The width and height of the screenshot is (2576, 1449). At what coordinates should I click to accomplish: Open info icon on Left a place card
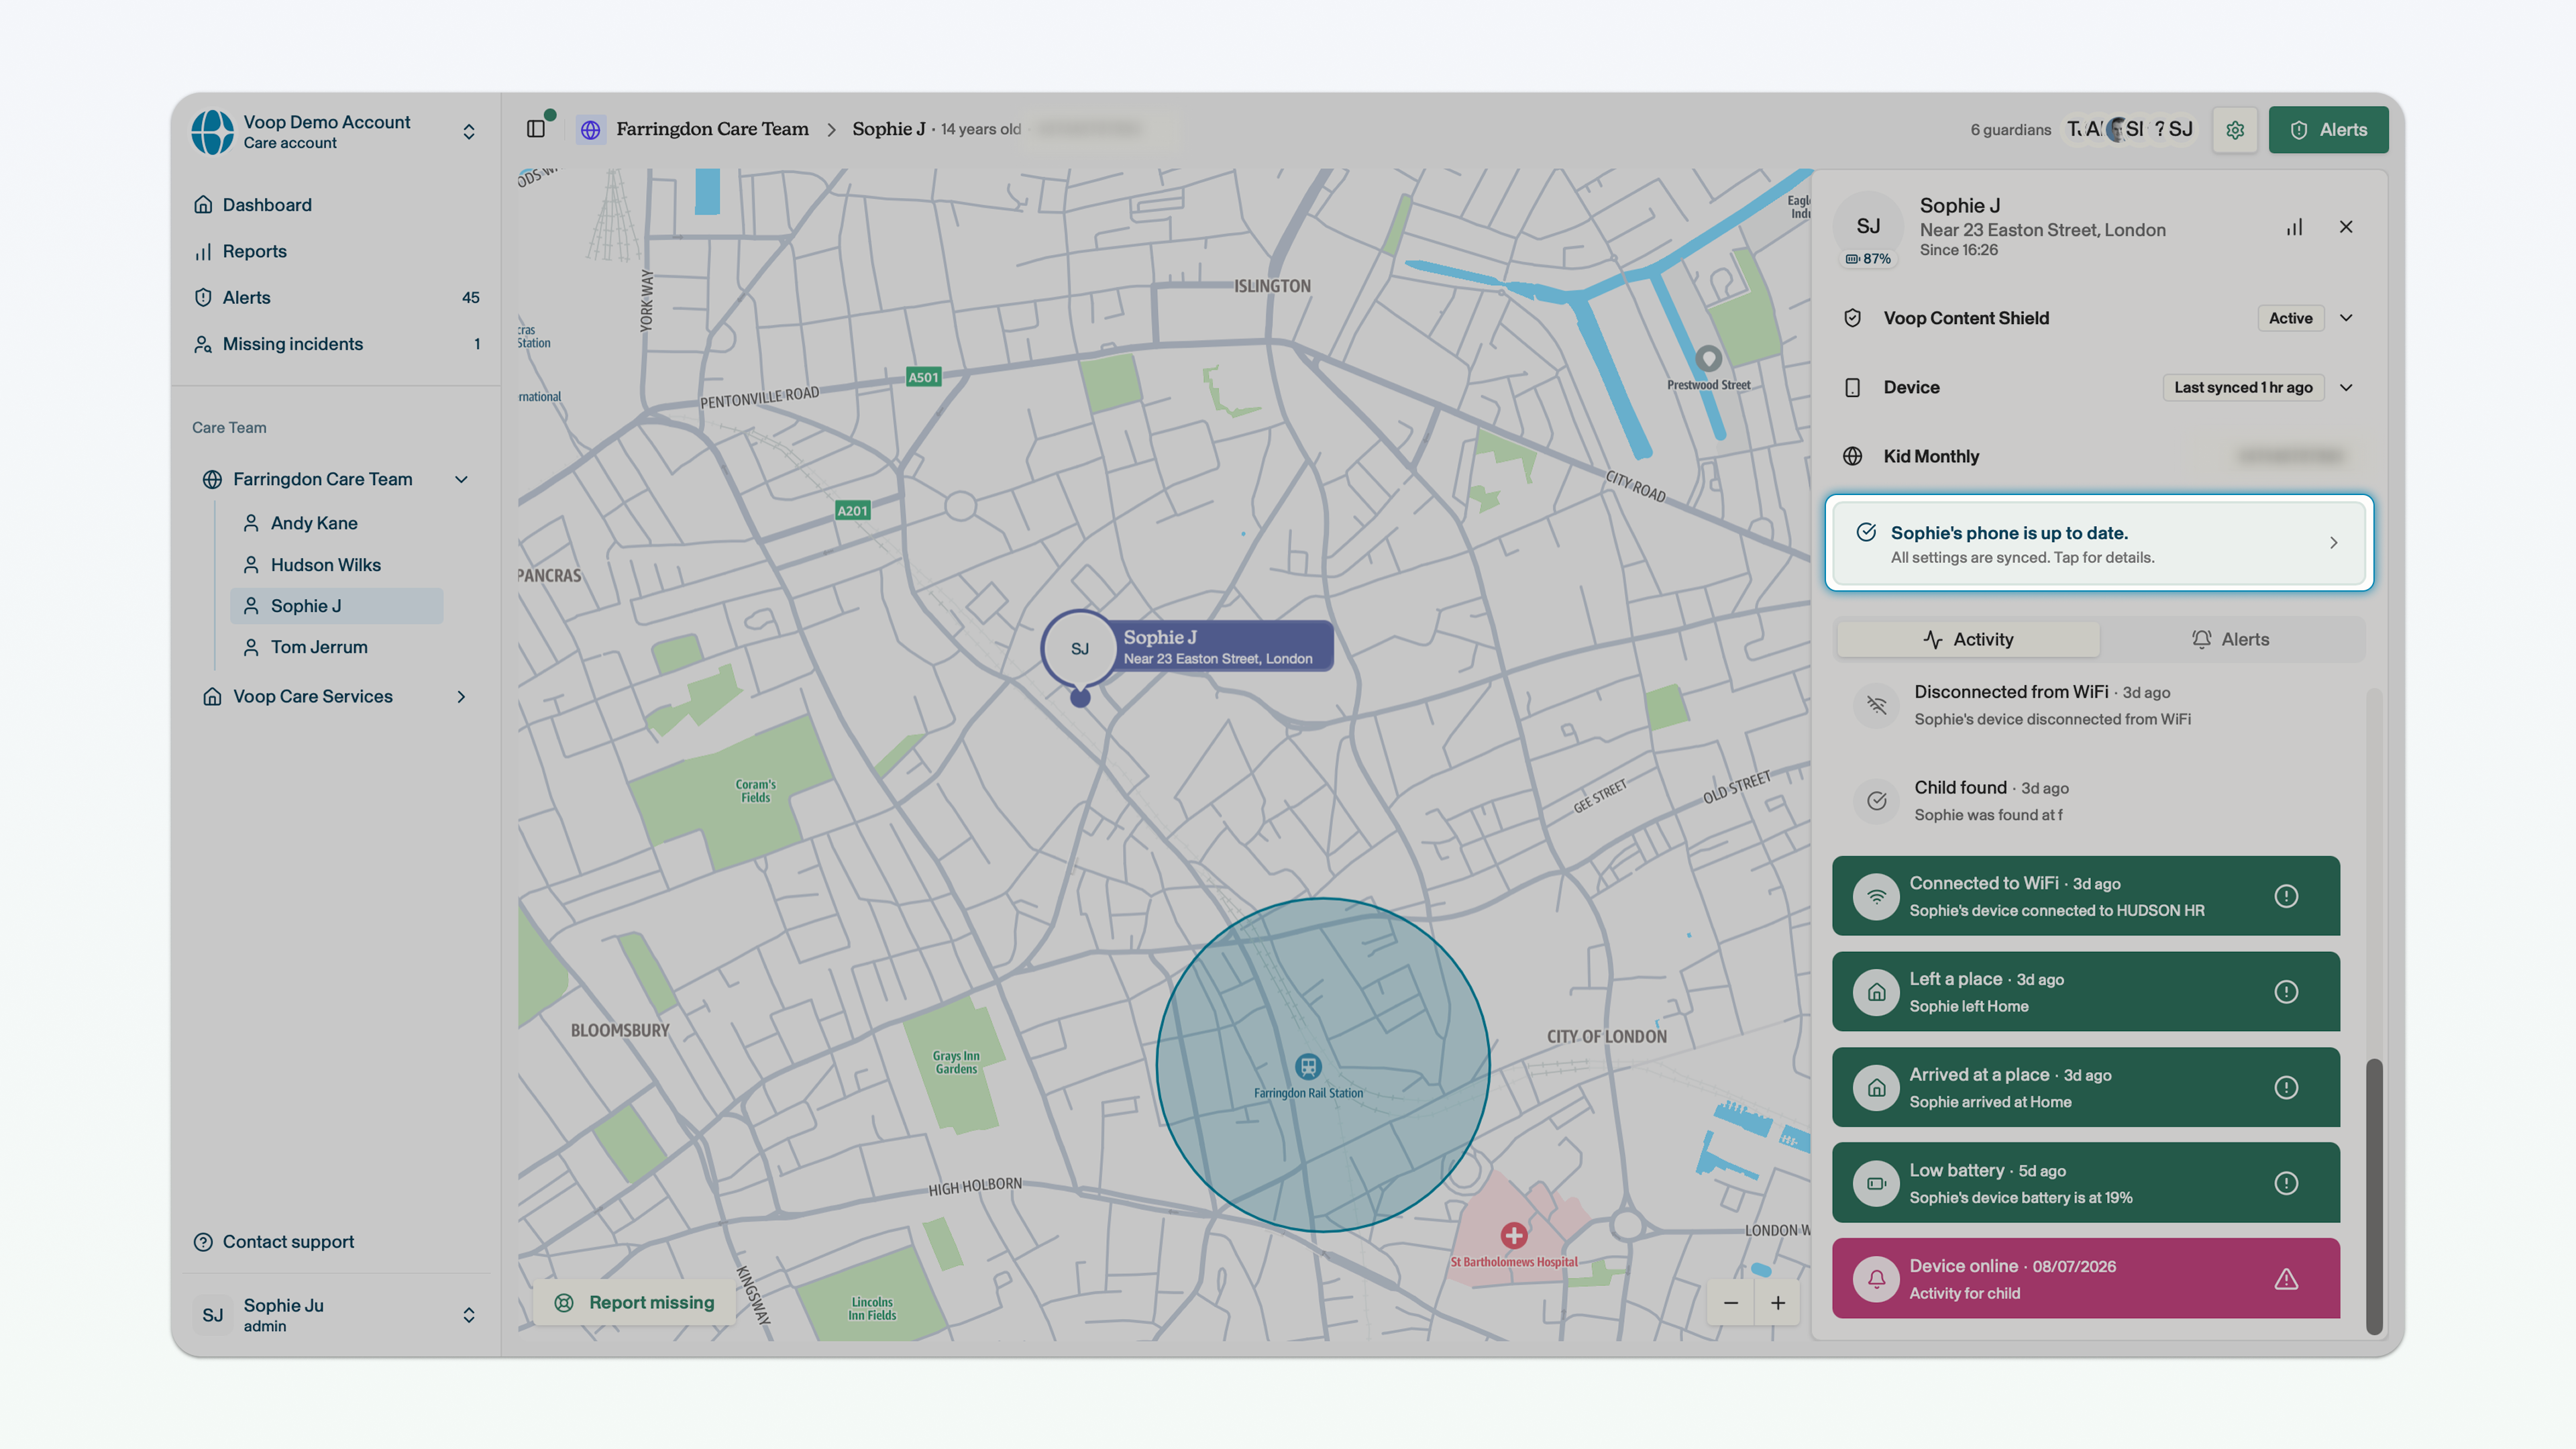[x=2286, y=992]
